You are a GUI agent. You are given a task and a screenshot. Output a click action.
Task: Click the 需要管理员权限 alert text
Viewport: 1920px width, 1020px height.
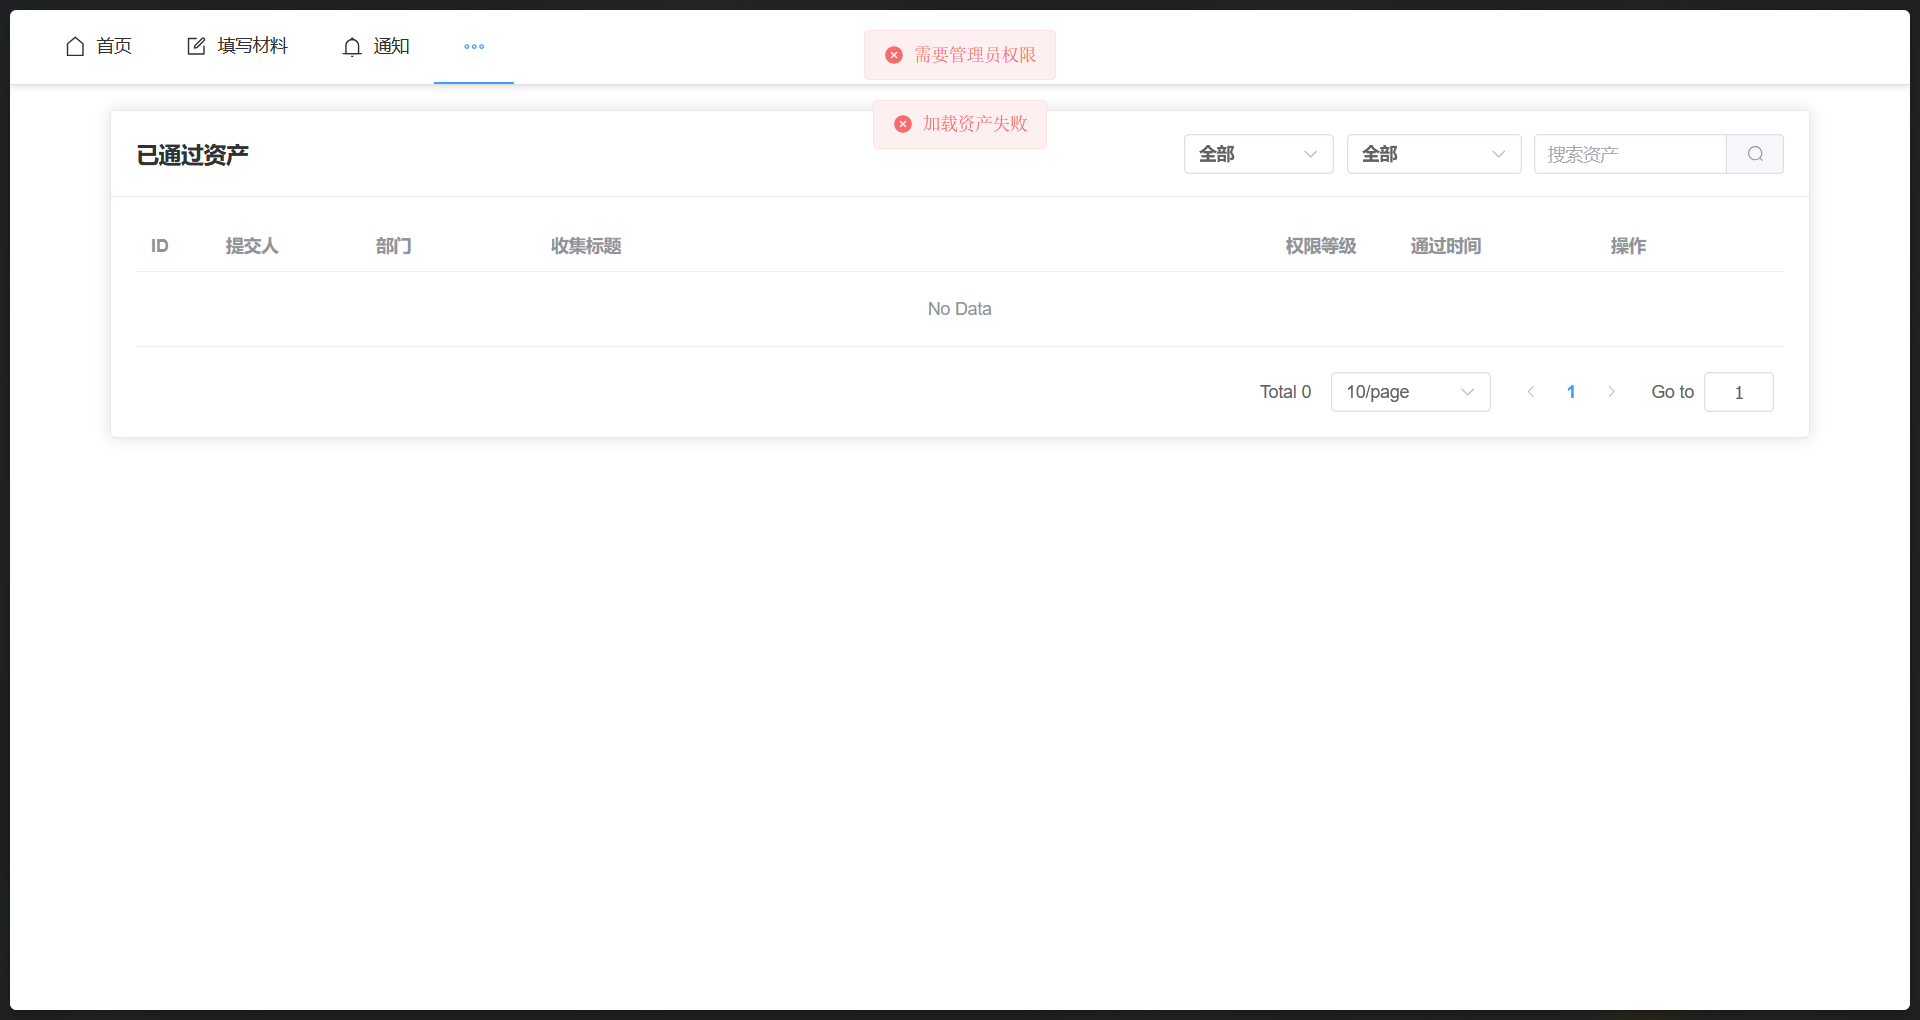975,55
